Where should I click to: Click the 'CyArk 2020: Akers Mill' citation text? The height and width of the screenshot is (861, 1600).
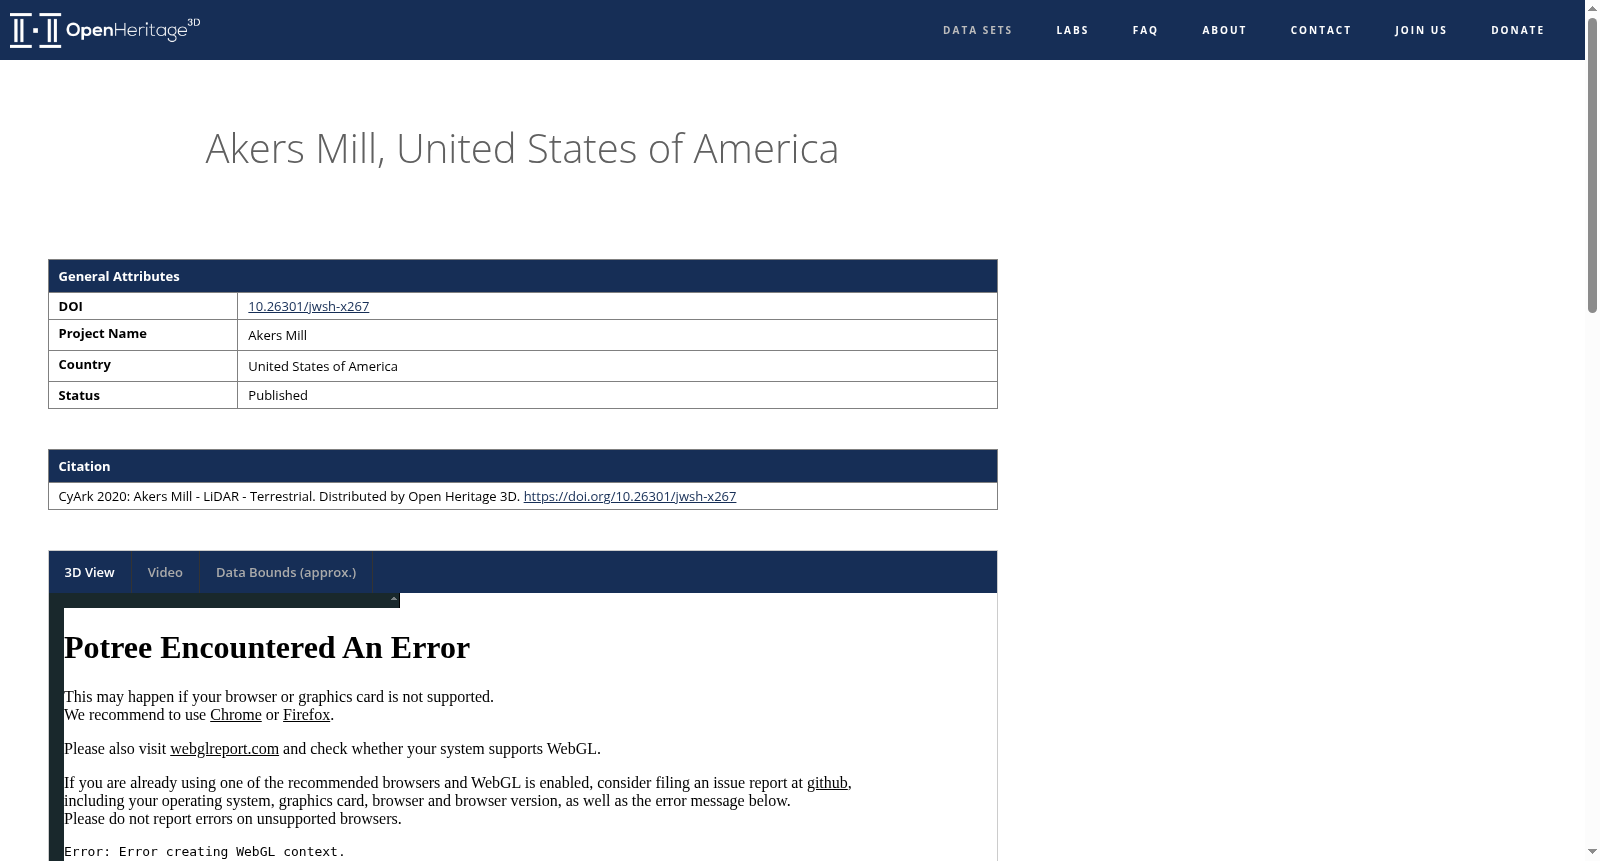pos(289,496)
